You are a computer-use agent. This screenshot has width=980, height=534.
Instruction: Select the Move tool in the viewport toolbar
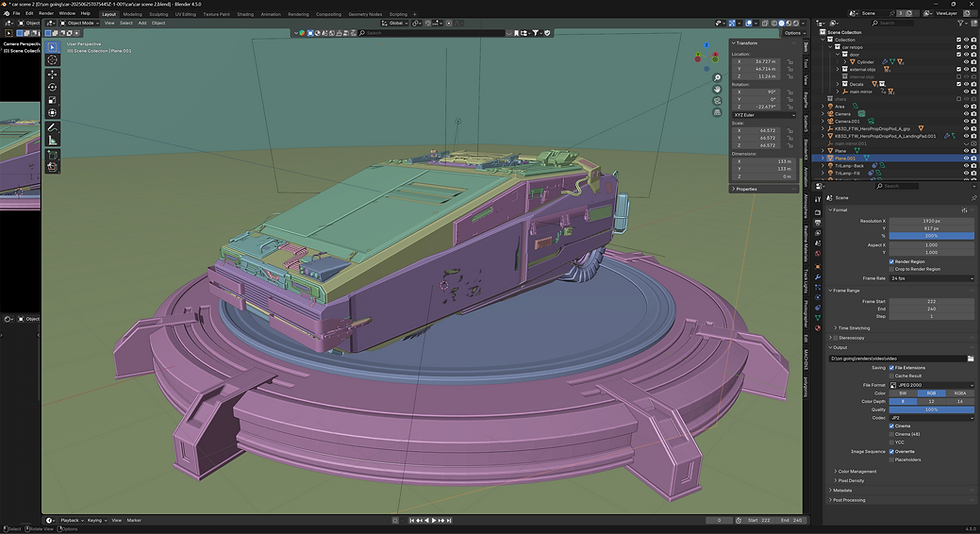[53, 74]
